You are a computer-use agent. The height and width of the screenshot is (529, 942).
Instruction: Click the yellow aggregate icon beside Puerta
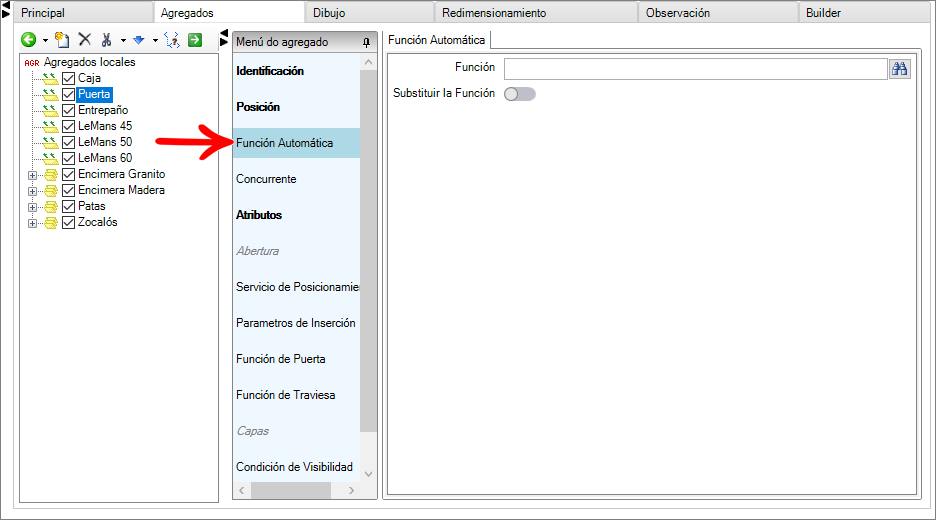(50, 95)
